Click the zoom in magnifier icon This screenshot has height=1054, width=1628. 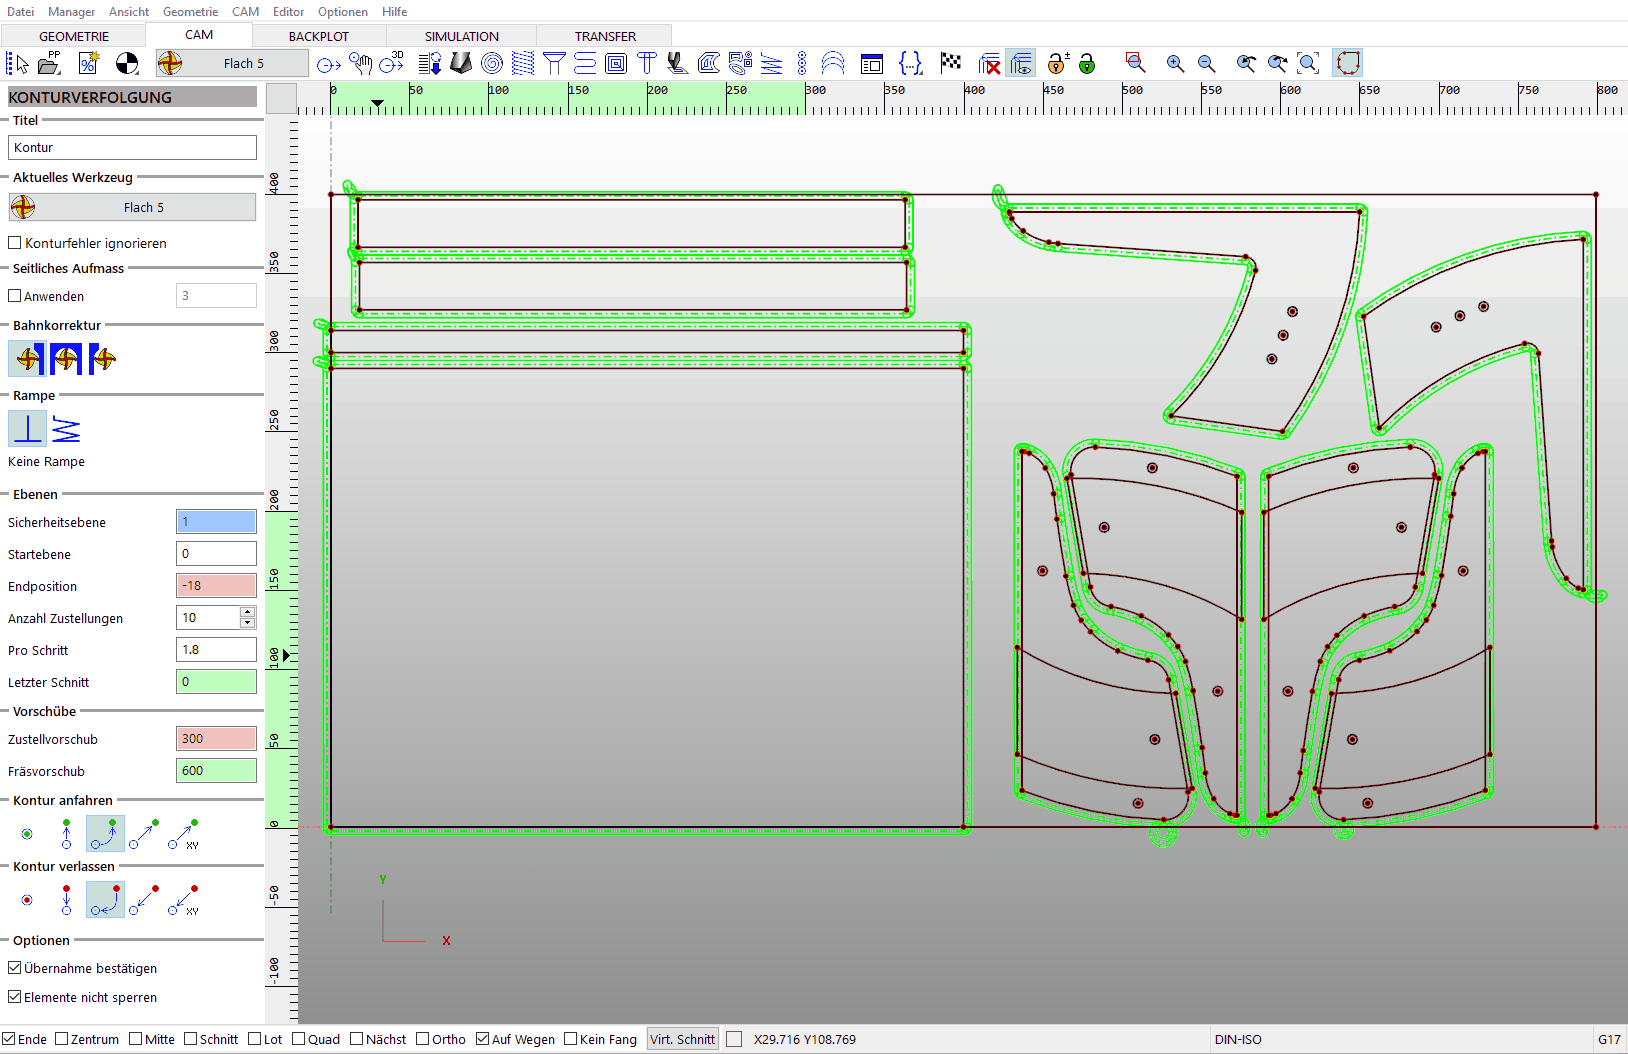click(1175, 63)
